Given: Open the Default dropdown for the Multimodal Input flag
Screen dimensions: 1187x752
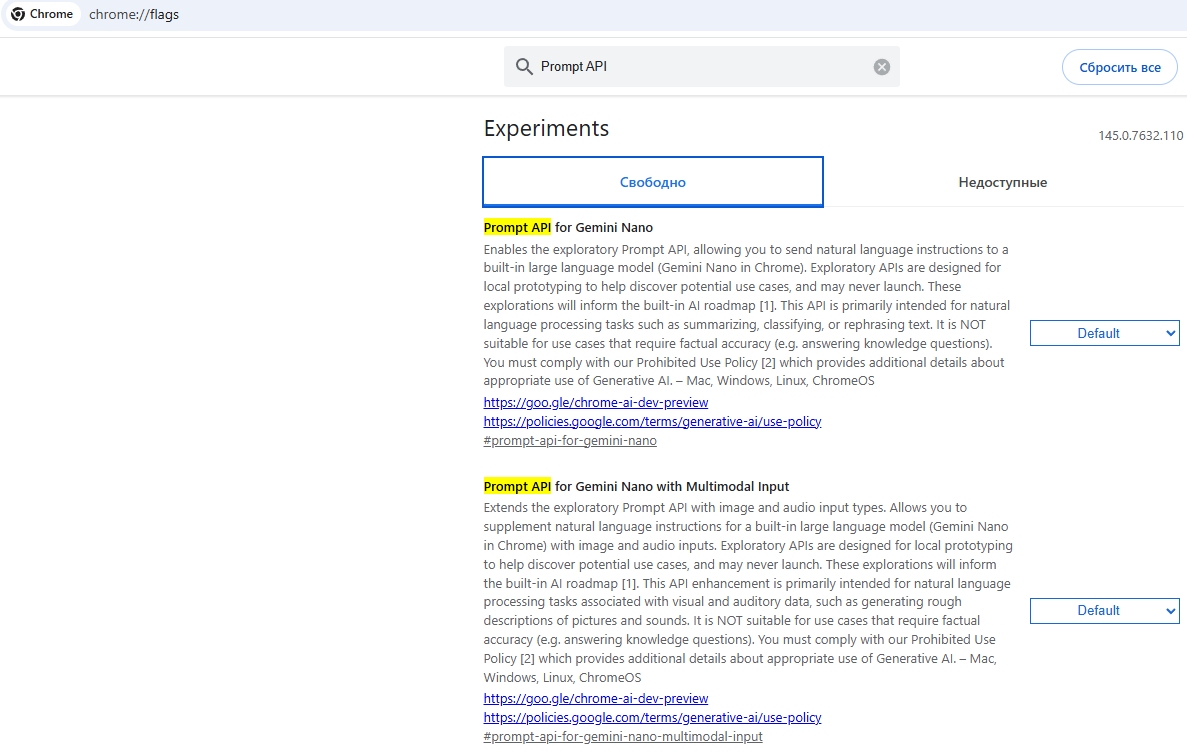Looking at the screenshot, I should pyautogui.click(x=1104, y=610).
